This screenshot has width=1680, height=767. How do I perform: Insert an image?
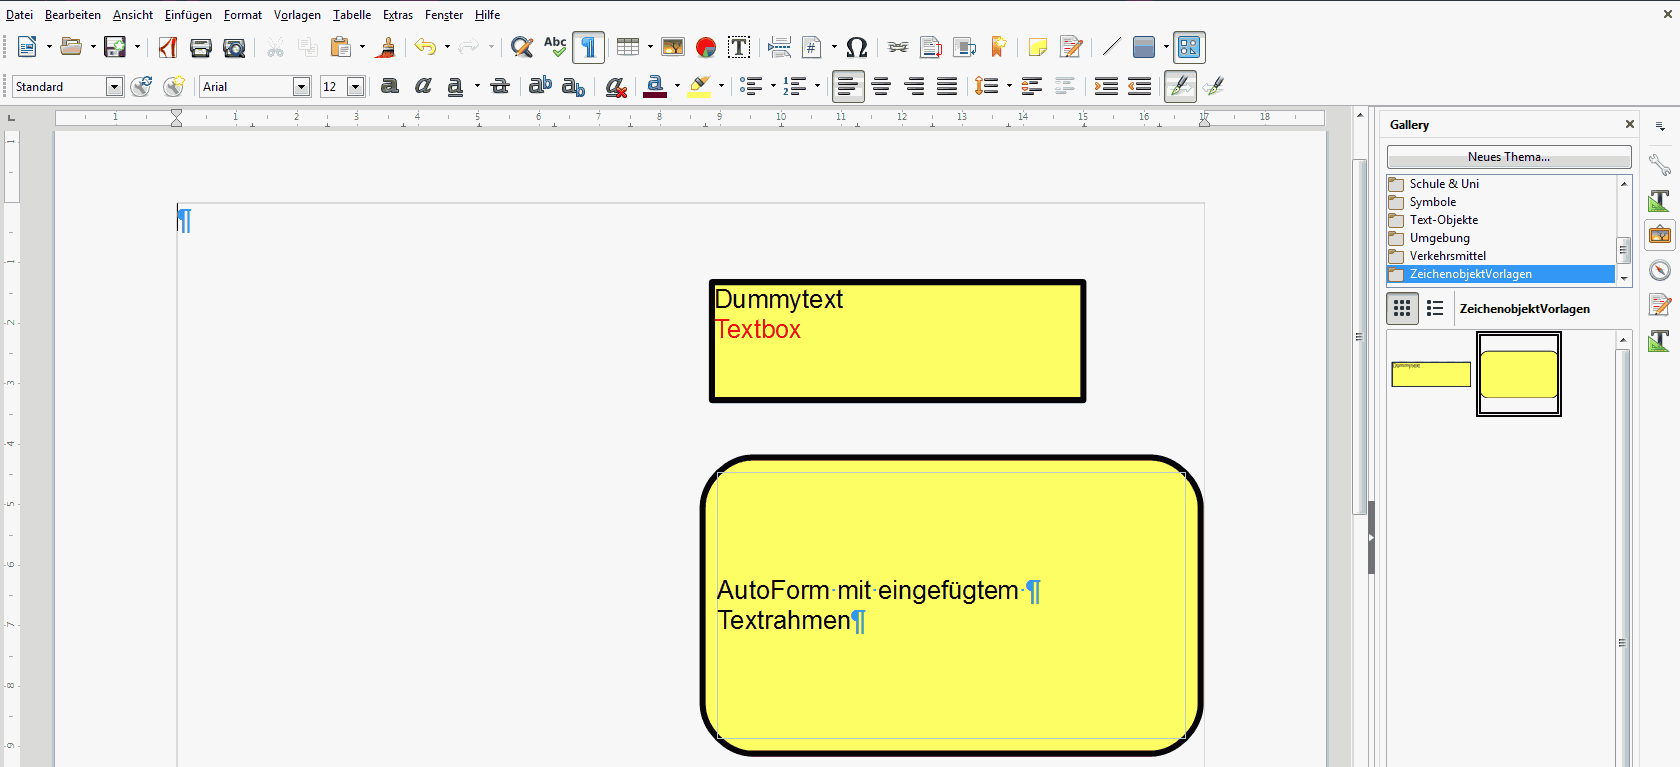tap(673, 47)
